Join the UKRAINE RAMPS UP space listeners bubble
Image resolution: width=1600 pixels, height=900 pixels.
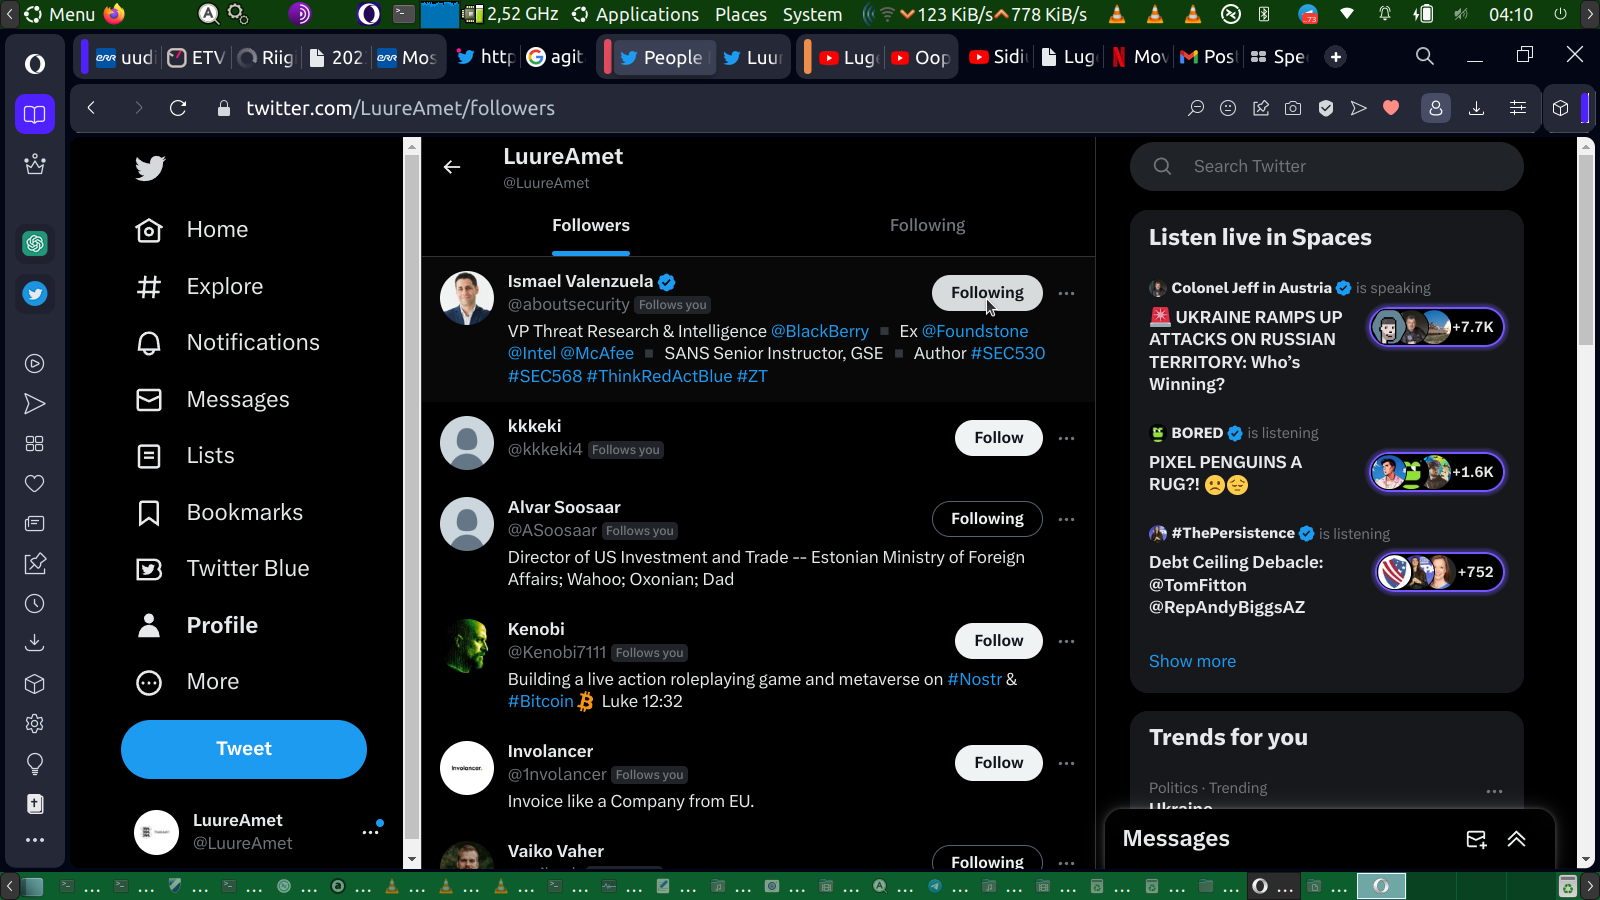(x=1436, y=327)
